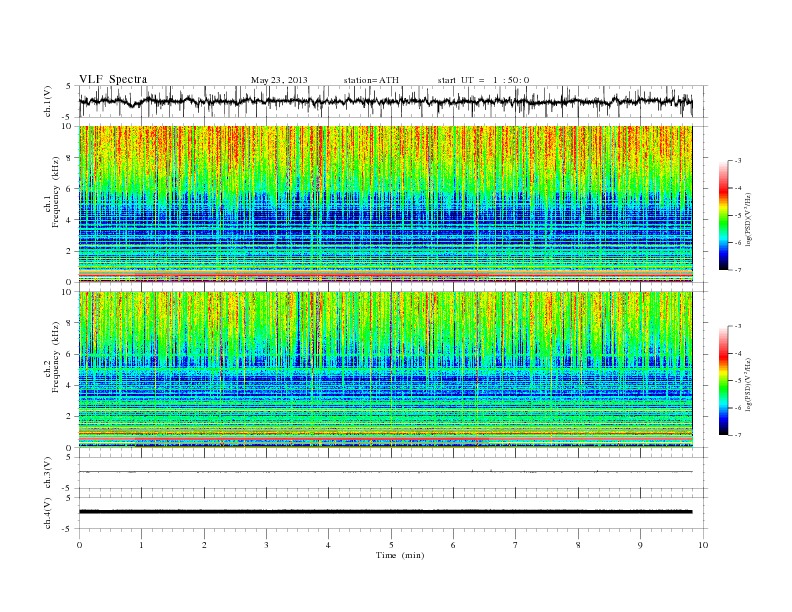
Task: Click the time axis tick label "8"
Action: (x=578, y=545)
